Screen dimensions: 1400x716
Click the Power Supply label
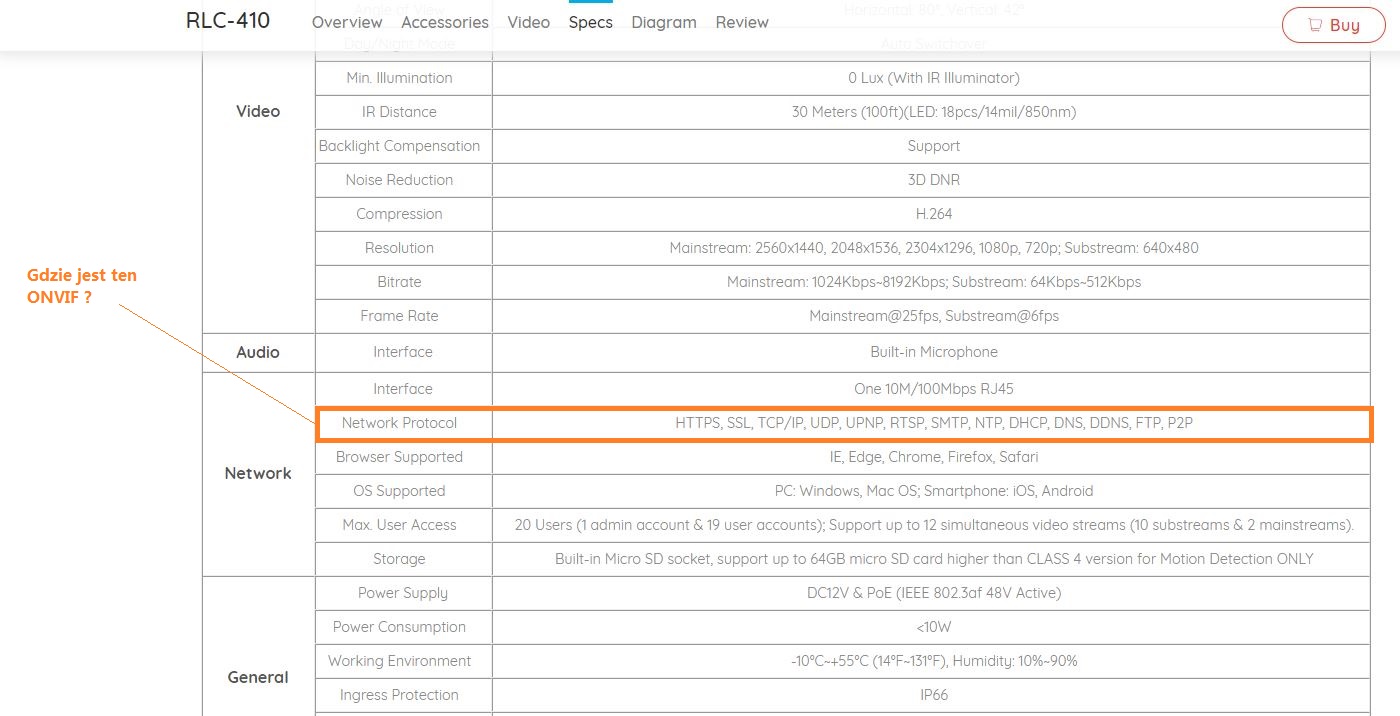pos(403,593)
